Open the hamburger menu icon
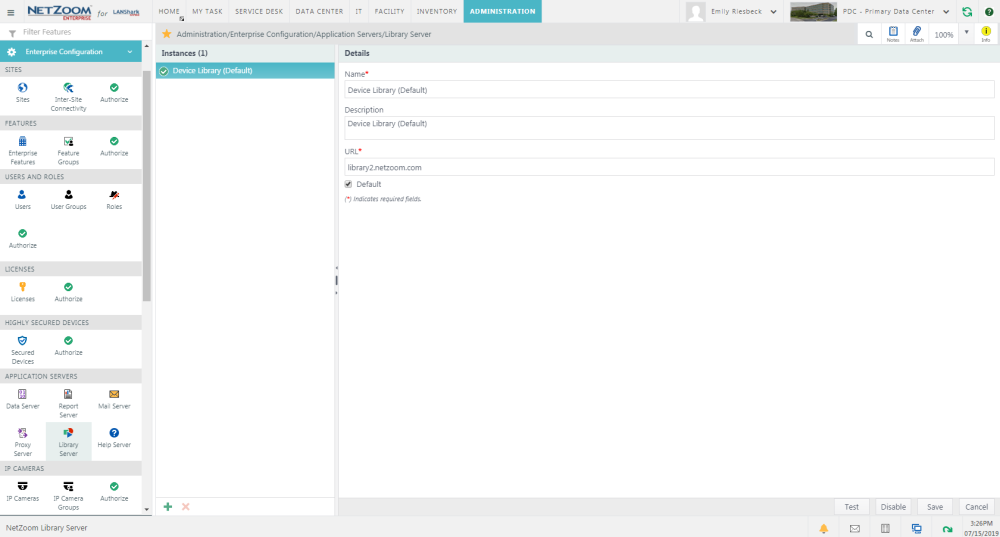1000x537 pixels. tap(10, 12)
